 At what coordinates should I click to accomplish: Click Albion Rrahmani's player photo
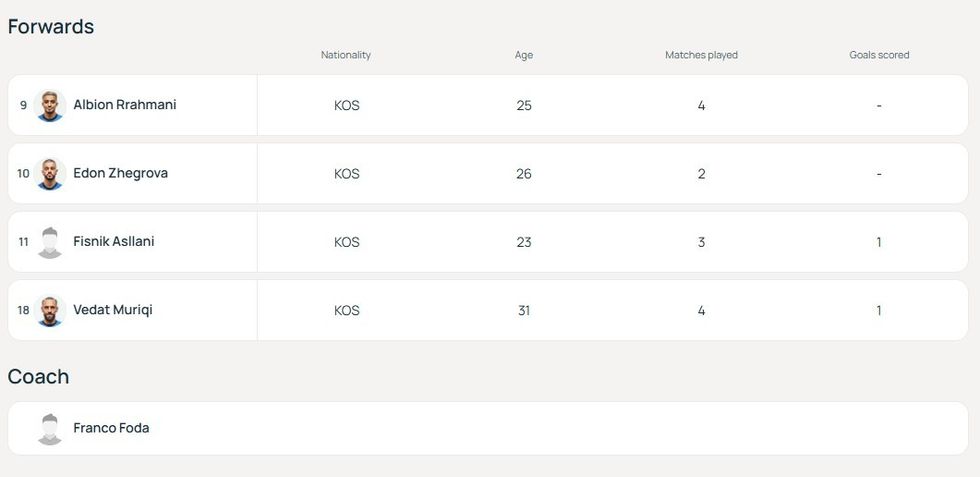[x=49, y=105]
